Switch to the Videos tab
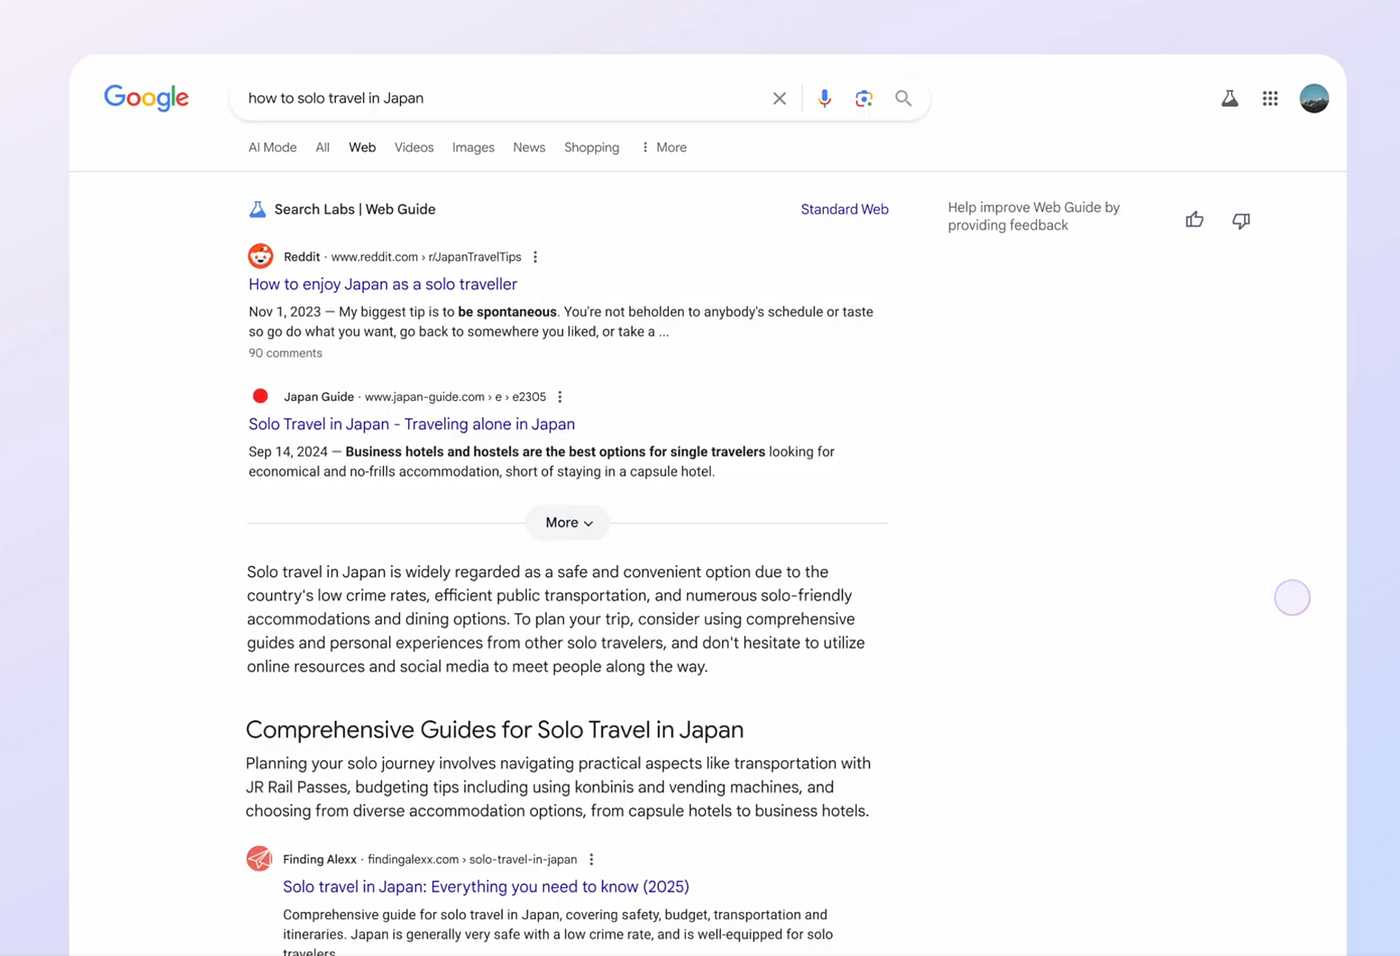 tap(414, 147)
